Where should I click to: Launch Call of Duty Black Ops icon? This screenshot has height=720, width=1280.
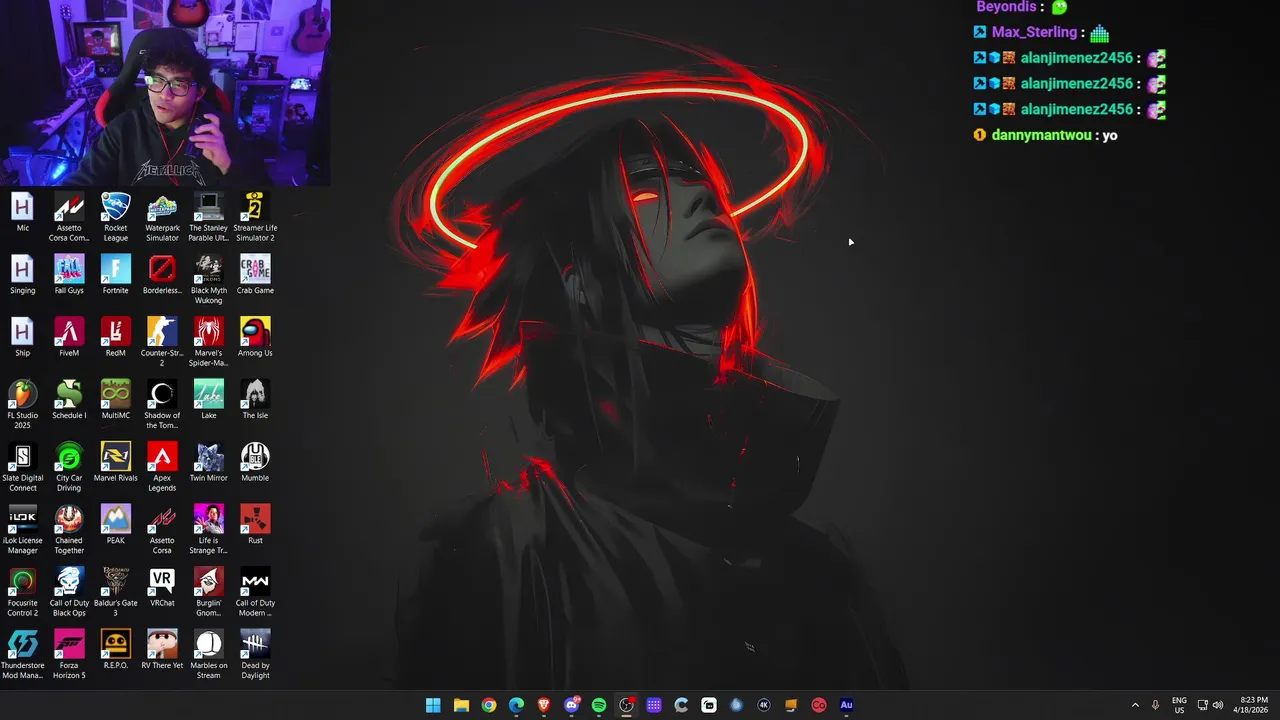[69, 593]
